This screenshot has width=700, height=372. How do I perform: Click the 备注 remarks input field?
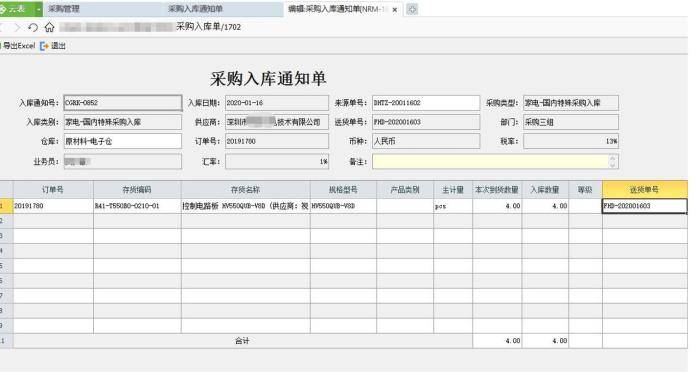point(490,161)
